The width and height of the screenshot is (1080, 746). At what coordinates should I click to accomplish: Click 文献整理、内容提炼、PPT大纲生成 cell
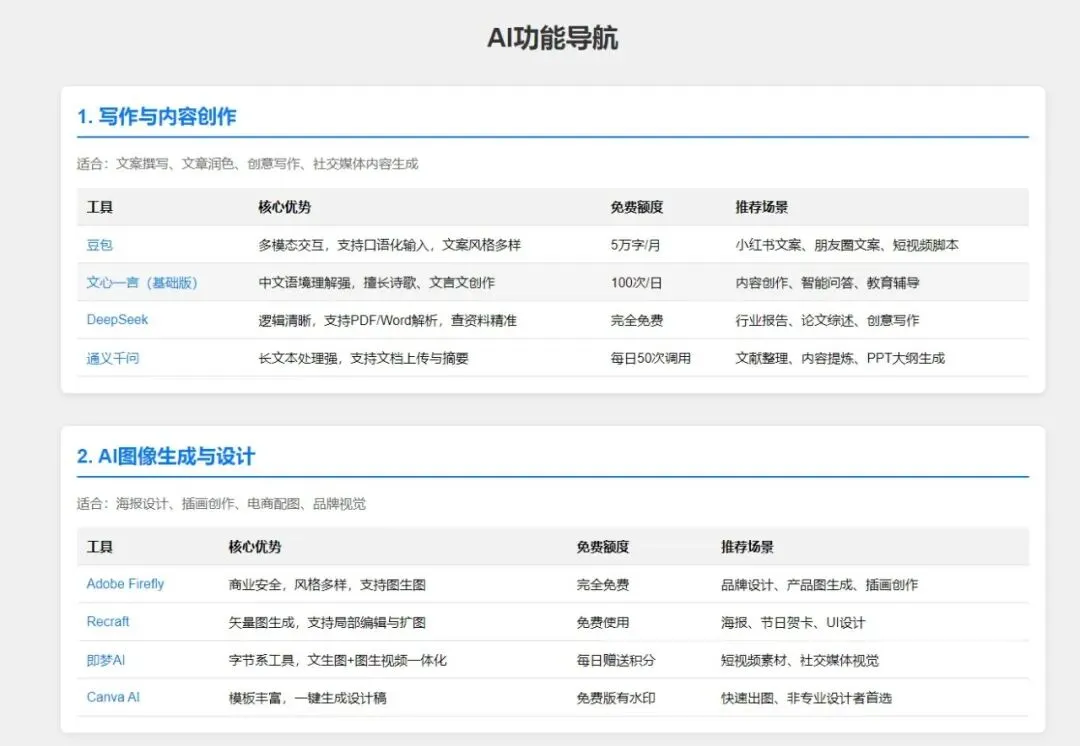pyautogui.click(x=840, y=358)
